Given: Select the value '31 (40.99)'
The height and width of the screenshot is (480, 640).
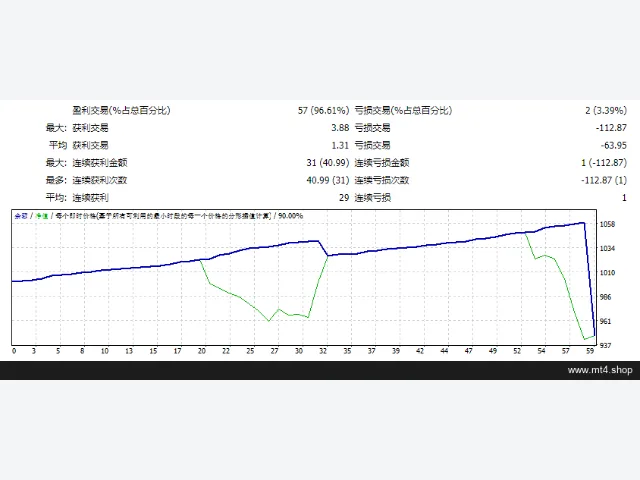Looking at the screenshot, I should point(328,163).
